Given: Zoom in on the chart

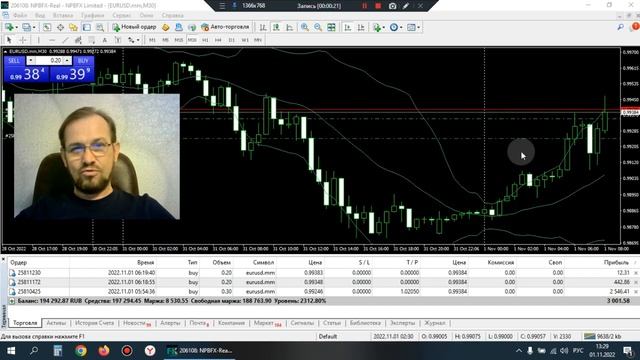Looking at the screenshot, I should tap(304, 27).
